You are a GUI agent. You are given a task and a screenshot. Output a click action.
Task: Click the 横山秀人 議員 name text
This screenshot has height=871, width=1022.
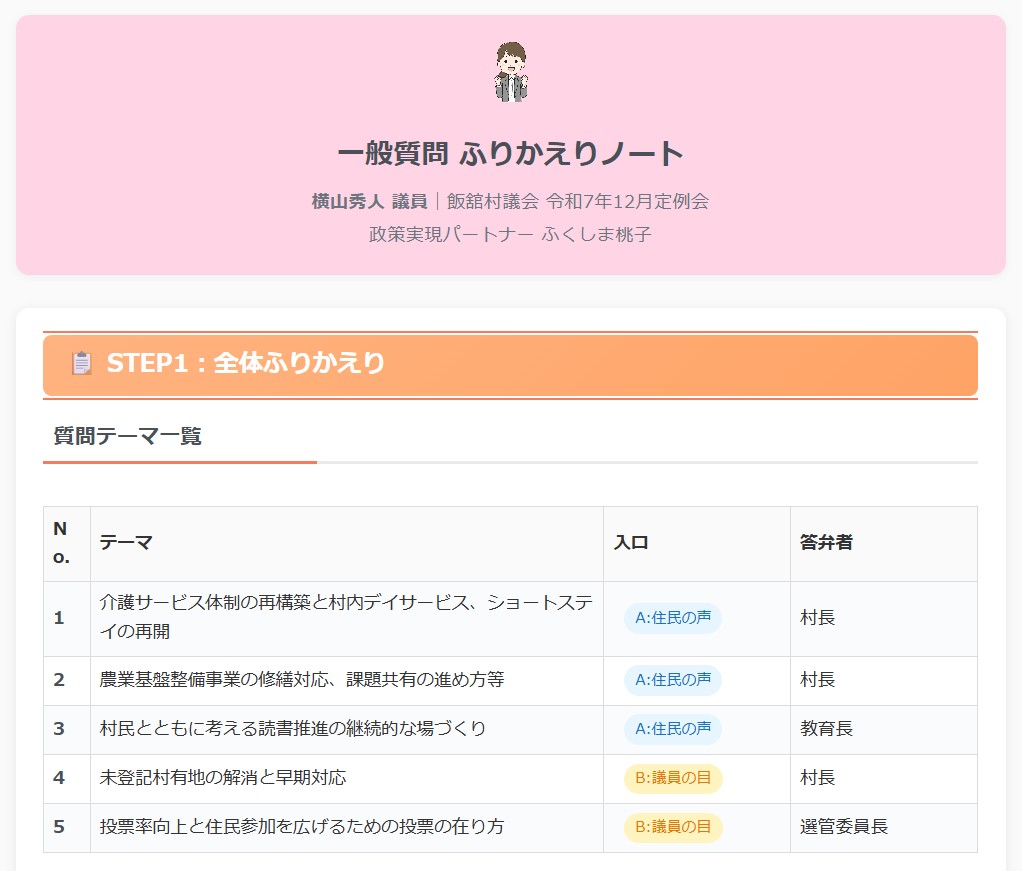coord(369,201)
